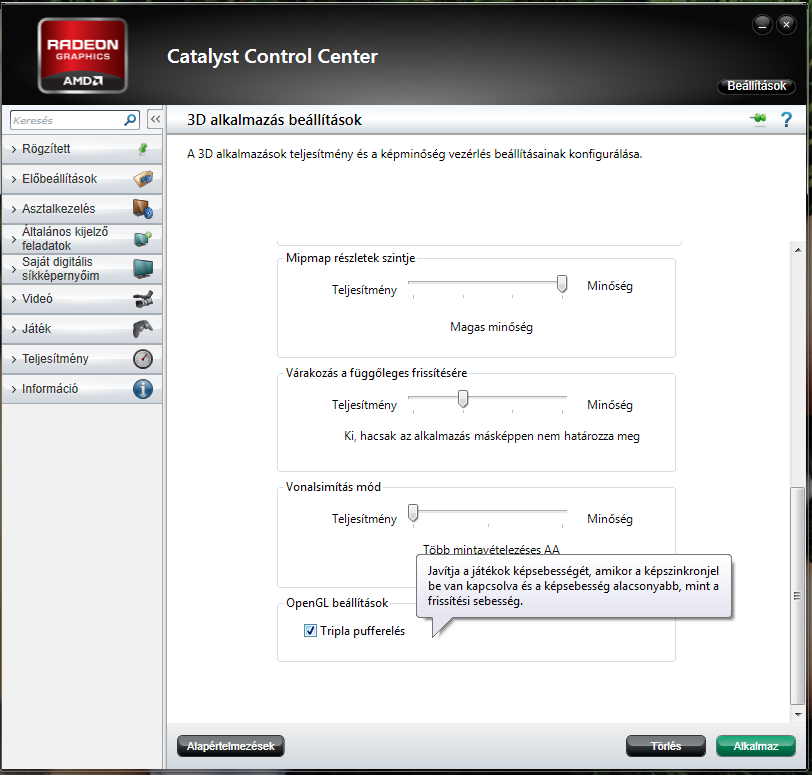Click the Törlés discard button
This screenshot has width=812, height=775.
665,746
